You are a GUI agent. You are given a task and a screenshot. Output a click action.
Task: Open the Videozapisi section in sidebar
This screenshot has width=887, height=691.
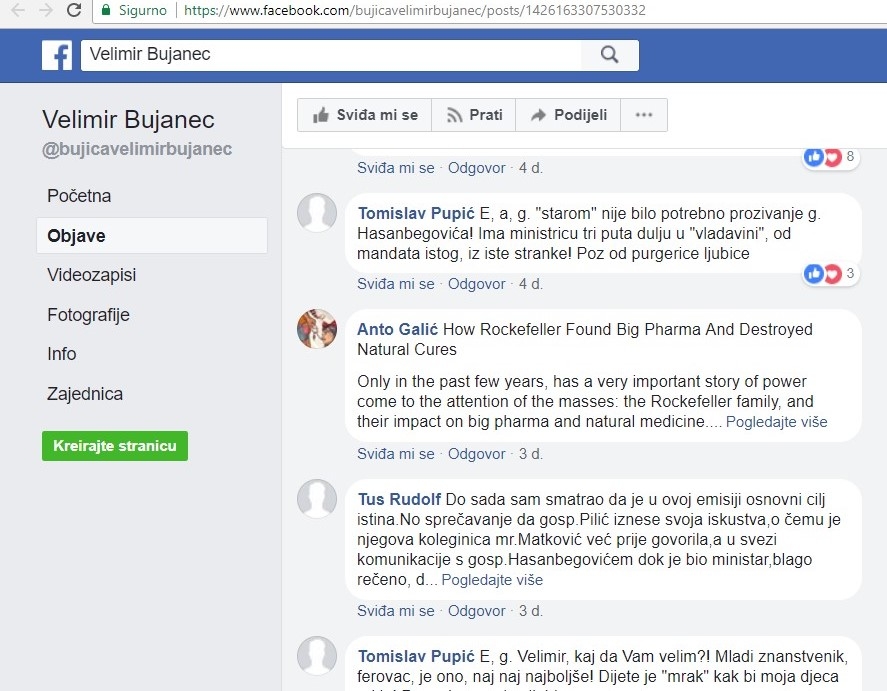coord(91,275)
